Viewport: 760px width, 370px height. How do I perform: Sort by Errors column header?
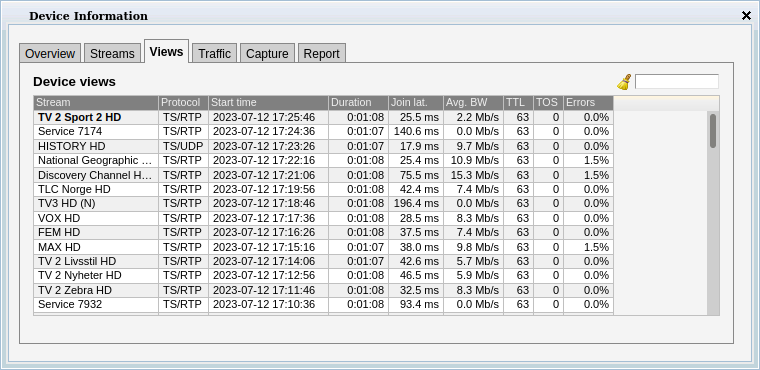coord(588,103)
